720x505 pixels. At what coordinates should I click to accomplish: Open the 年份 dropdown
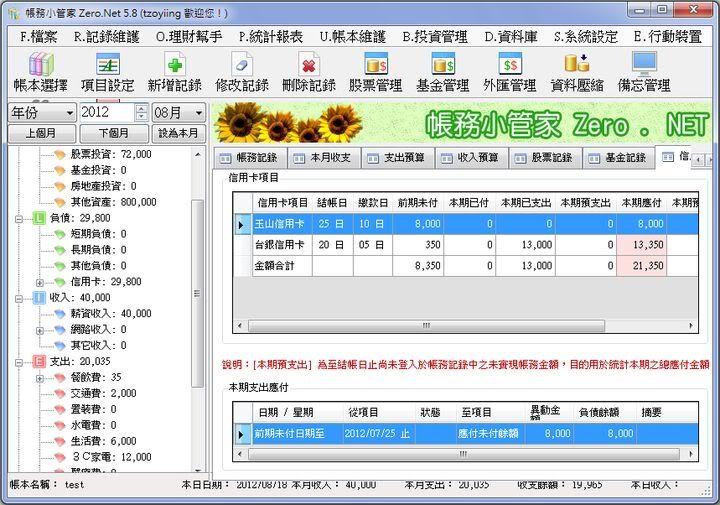[42, 112]
